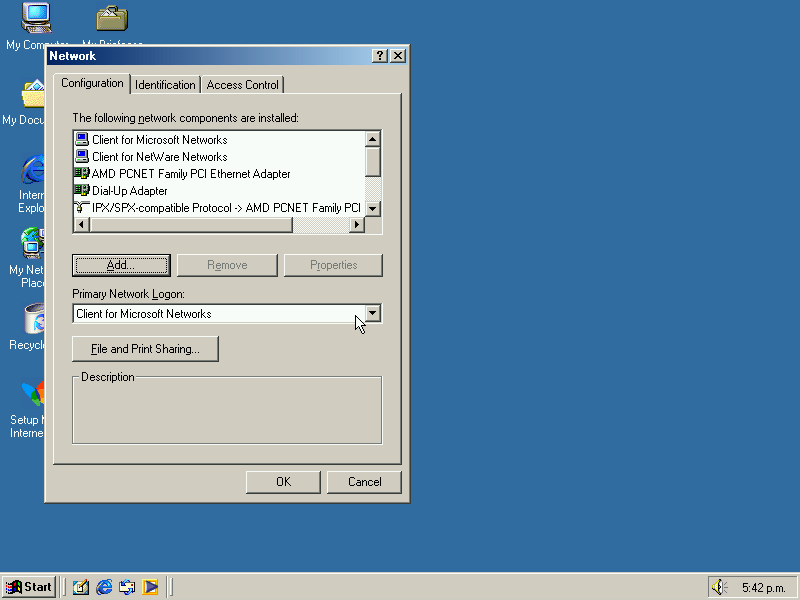Open the Start menu

tap(29, 587)
